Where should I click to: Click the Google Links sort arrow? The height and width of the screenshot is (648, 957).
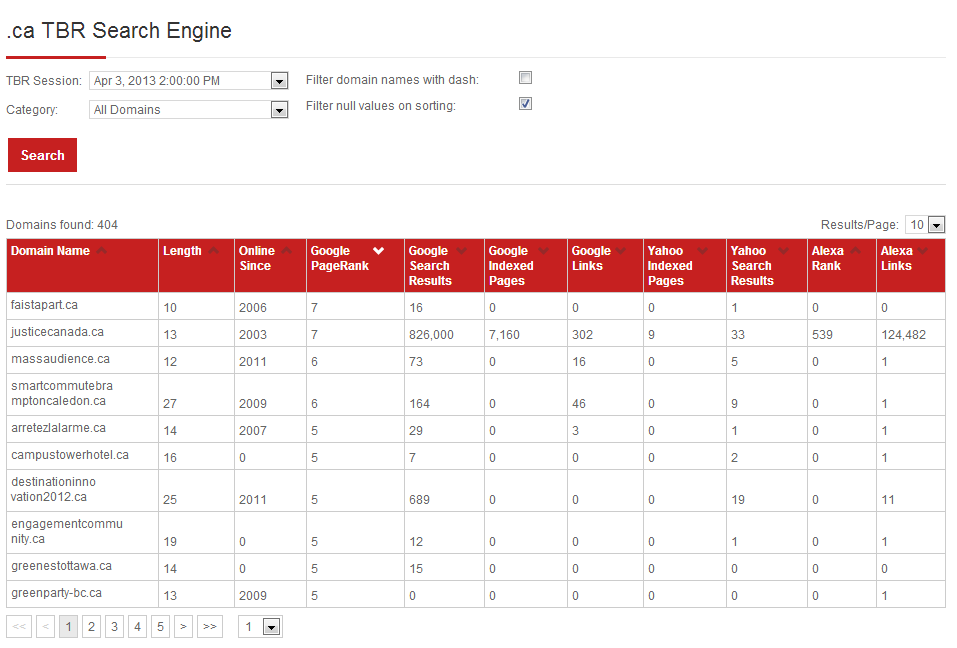[621, 251]
